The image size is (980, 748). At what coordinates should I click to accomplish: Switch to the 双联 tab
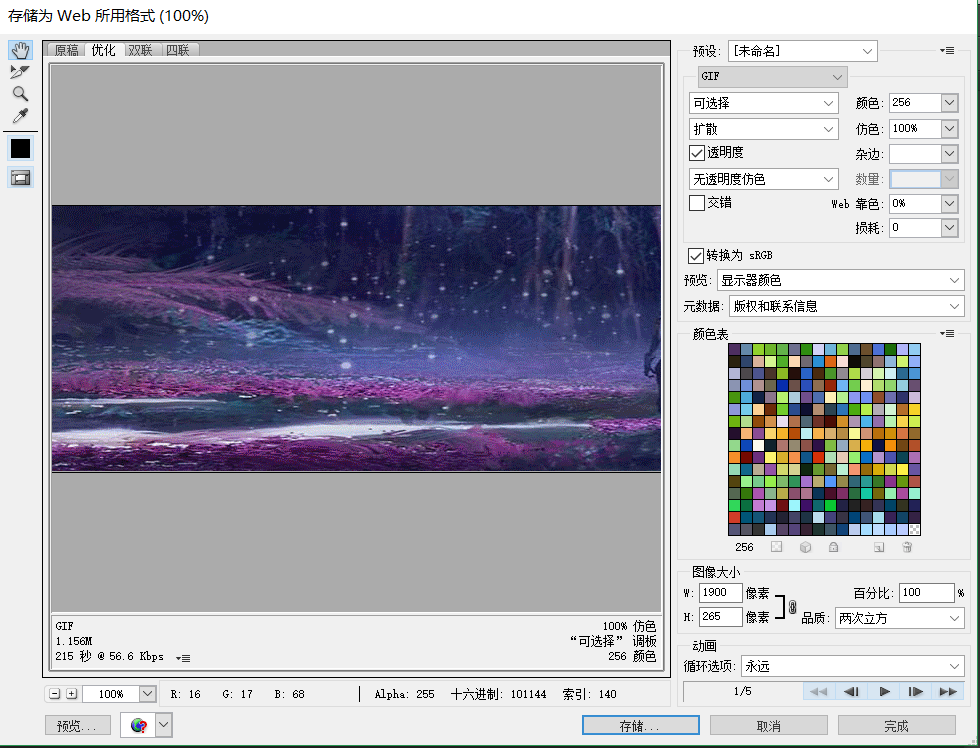pyautogui.click(x=141, y=50)
